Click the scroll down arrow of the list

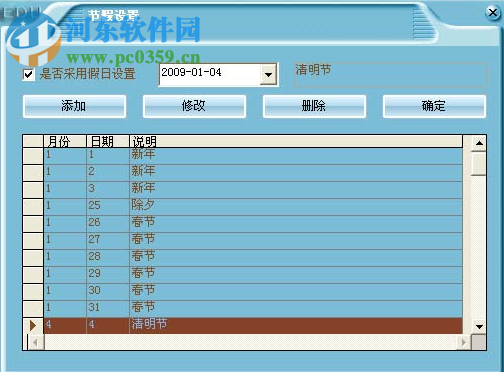[x=479, y=327]
